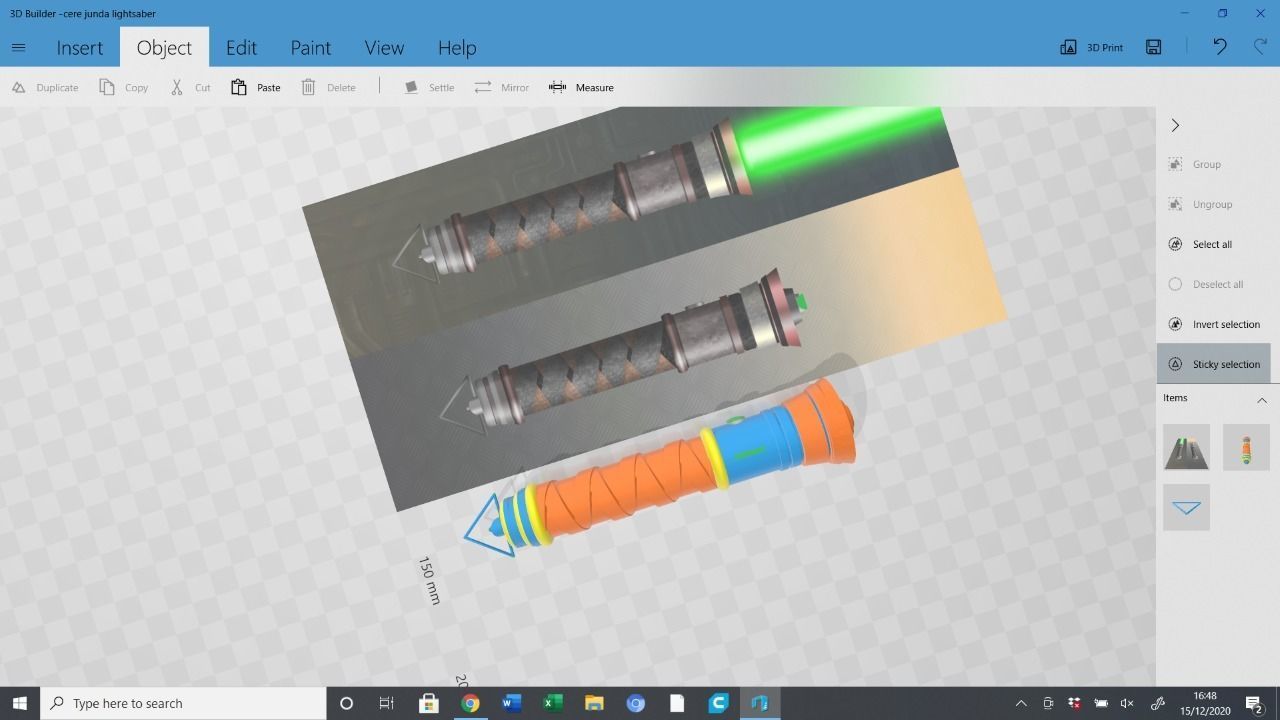Click the Settle tool
The height and width of the screenshot is (720, 1280).
coord(429,87)
